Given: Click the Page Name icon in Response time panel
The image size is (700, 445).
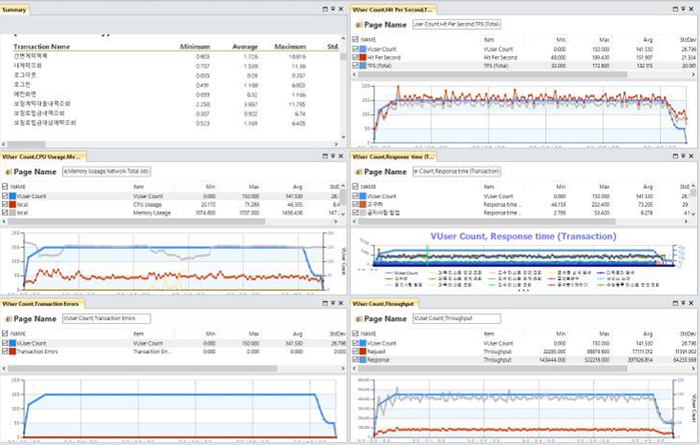Looking at the screenshot, I should pos(359,172).
